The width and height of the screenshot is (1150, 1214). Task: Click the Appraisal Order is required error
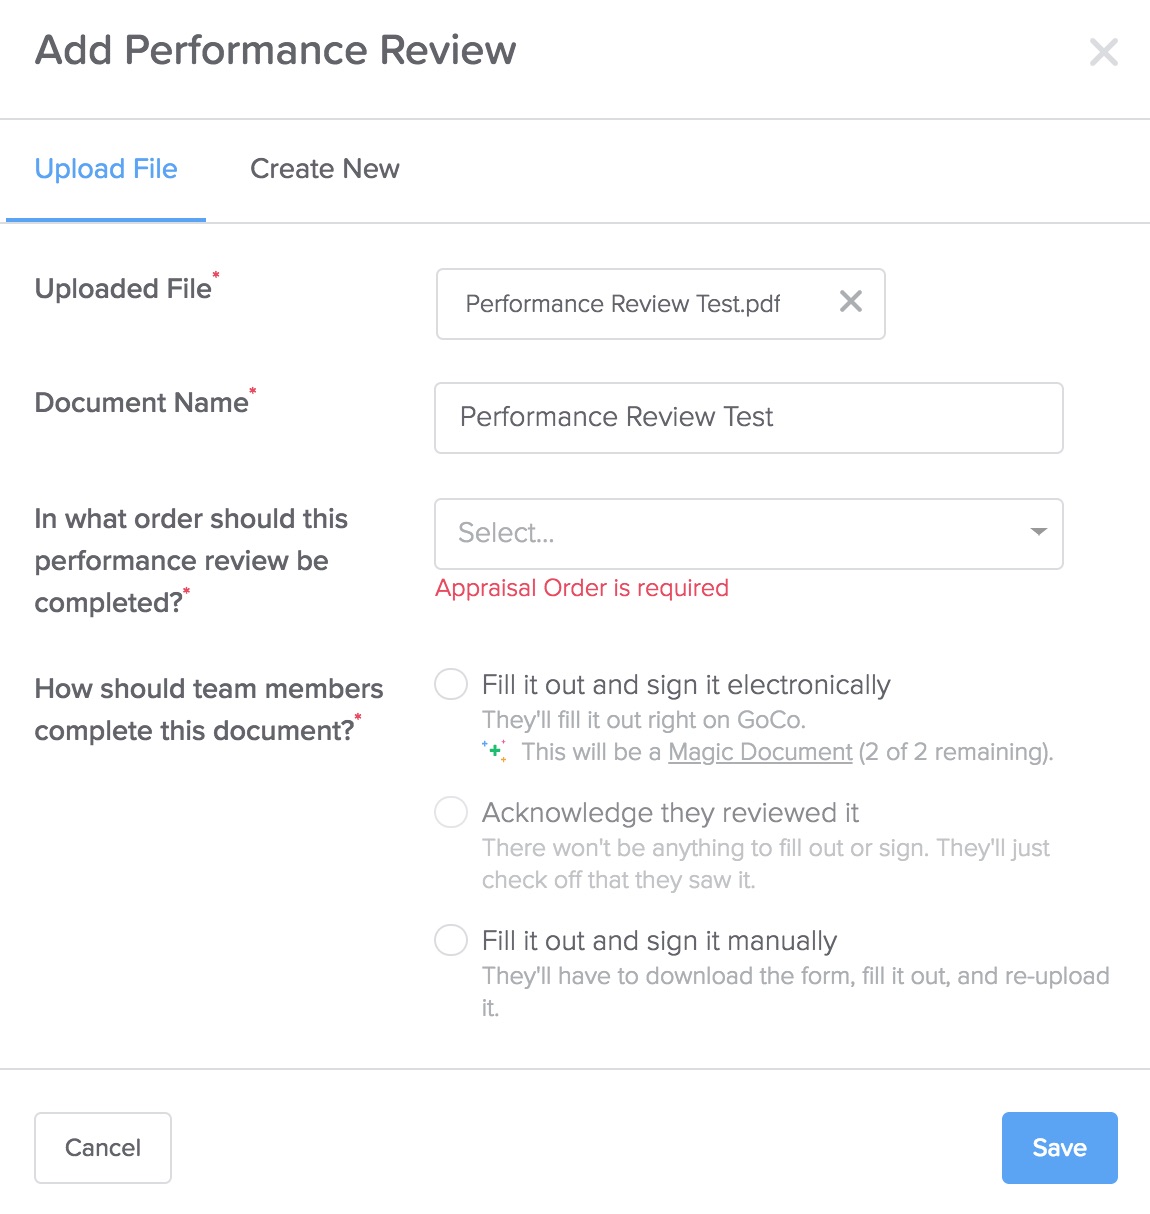click(x=582, y=588)
